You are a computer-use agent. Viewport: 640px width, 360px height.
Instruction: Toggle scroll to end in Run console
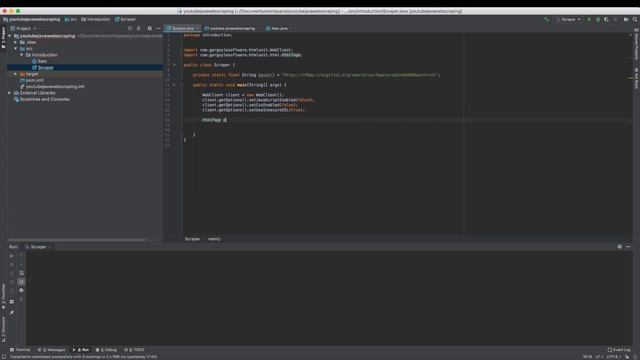point(21,282)
